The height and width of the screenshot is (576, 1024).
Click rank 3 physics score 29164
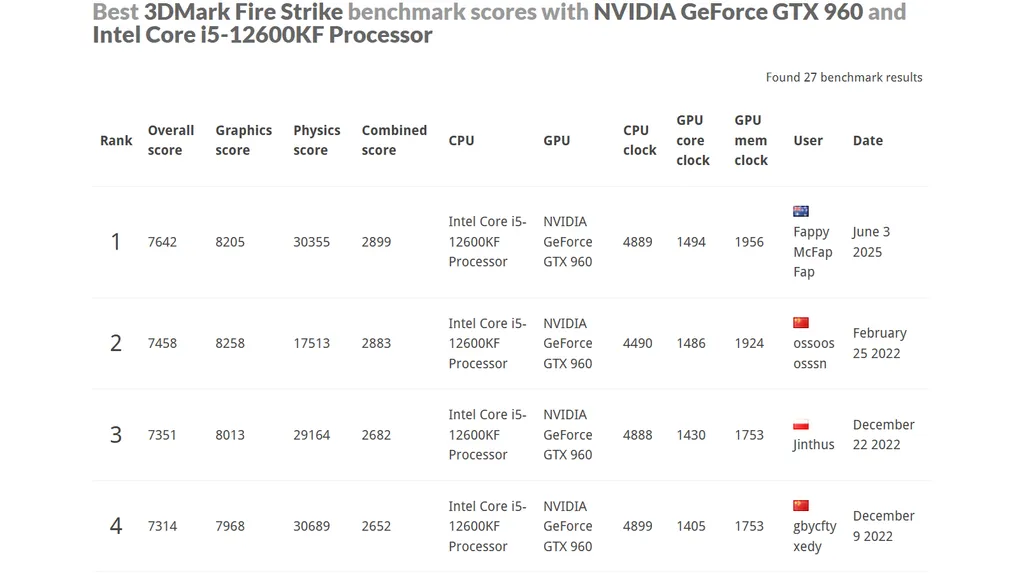pos(311,435)
